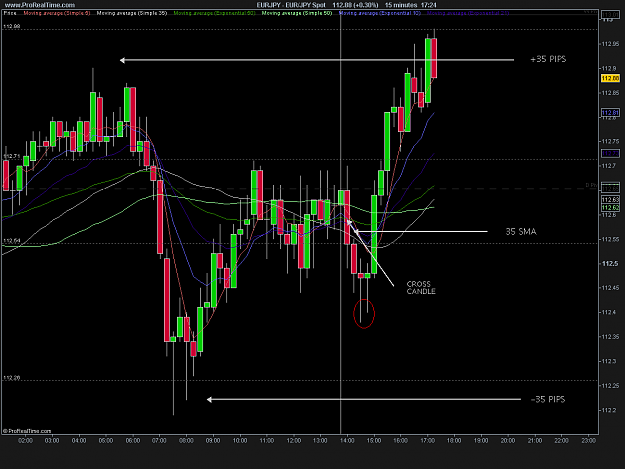Select the Price legend label
This screenshot has height=469, width=625.
[x=10, y=13]
